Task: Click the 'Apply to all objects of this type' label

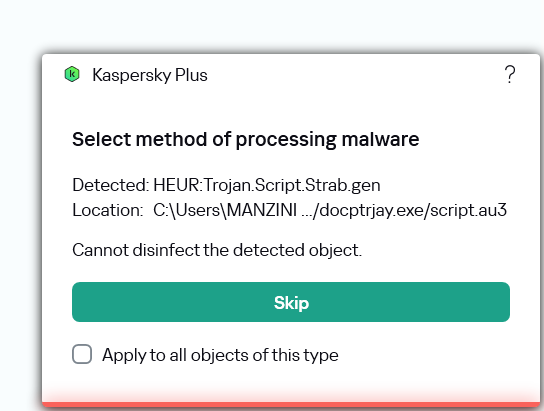Action: tap(220, 355)
